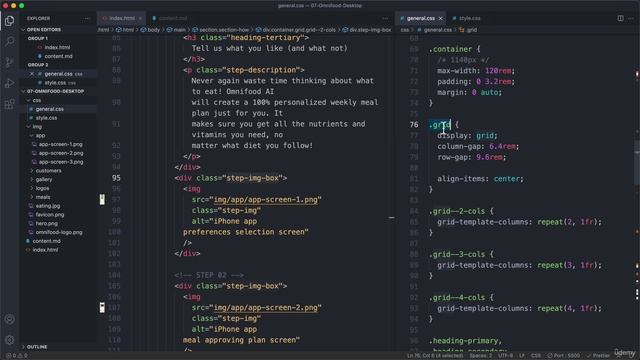The height and width of the screenshot is (360, 640).
Task: Click Prettier status bar item
Action: click(598, 356)
